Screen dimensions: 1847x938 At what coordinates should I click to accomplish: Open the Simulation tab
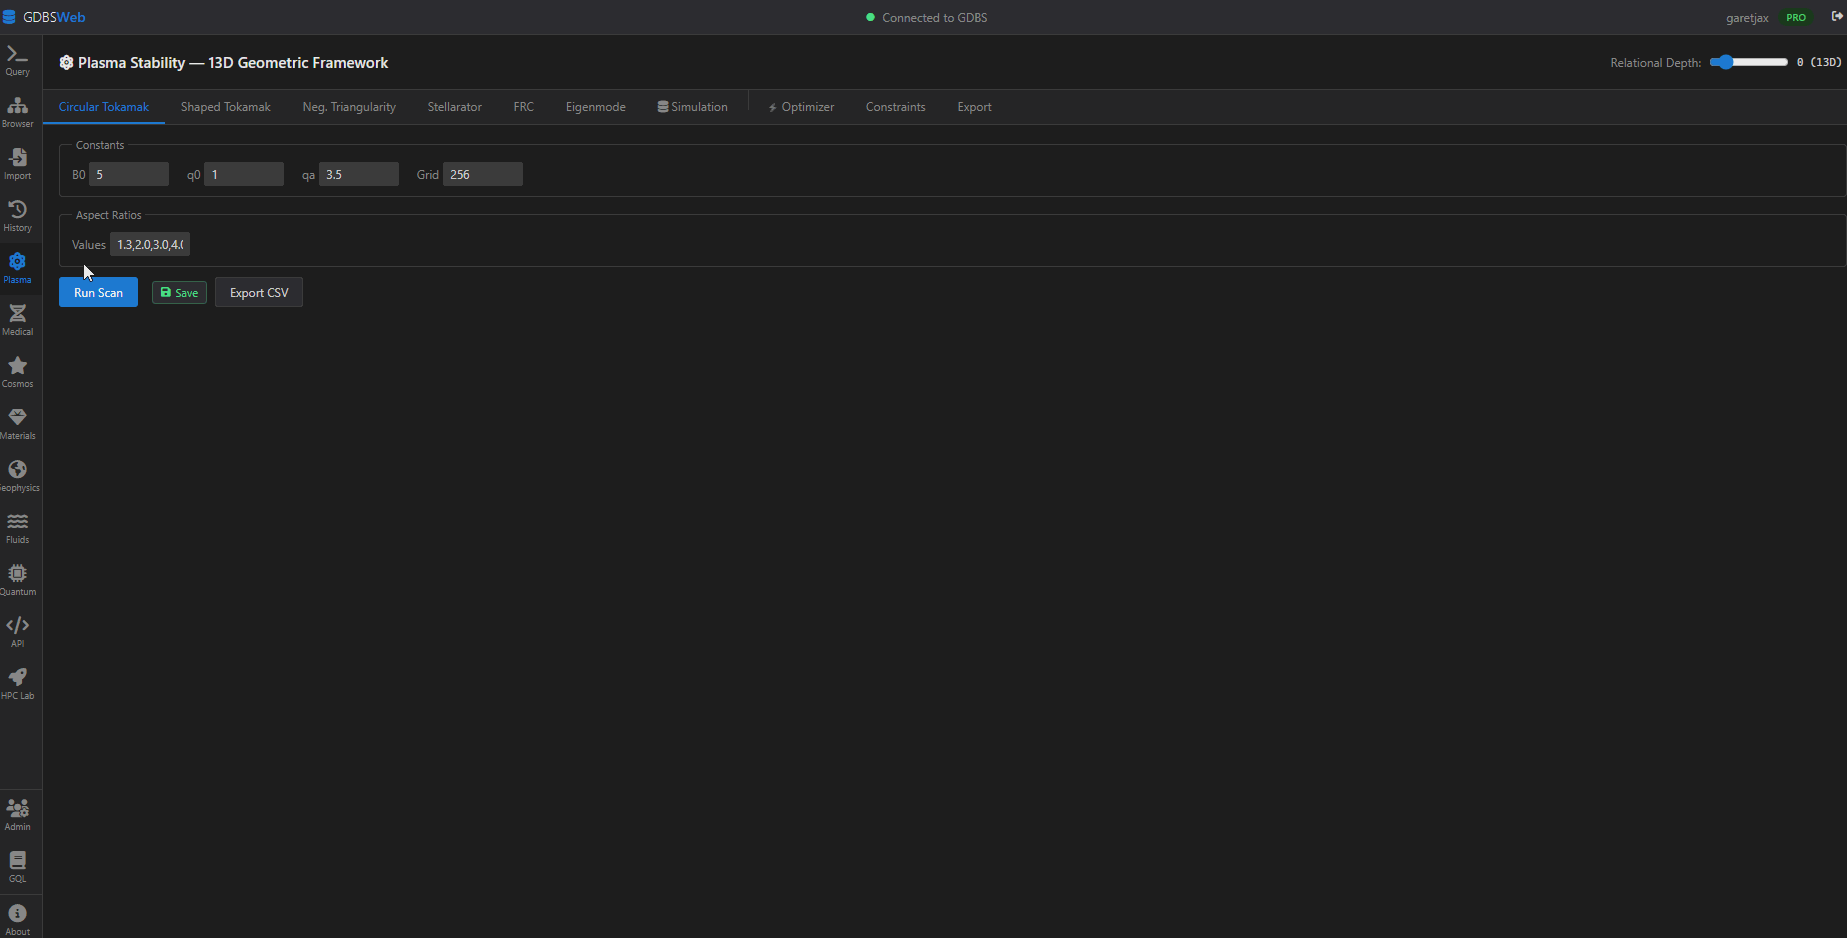[692, 107]
